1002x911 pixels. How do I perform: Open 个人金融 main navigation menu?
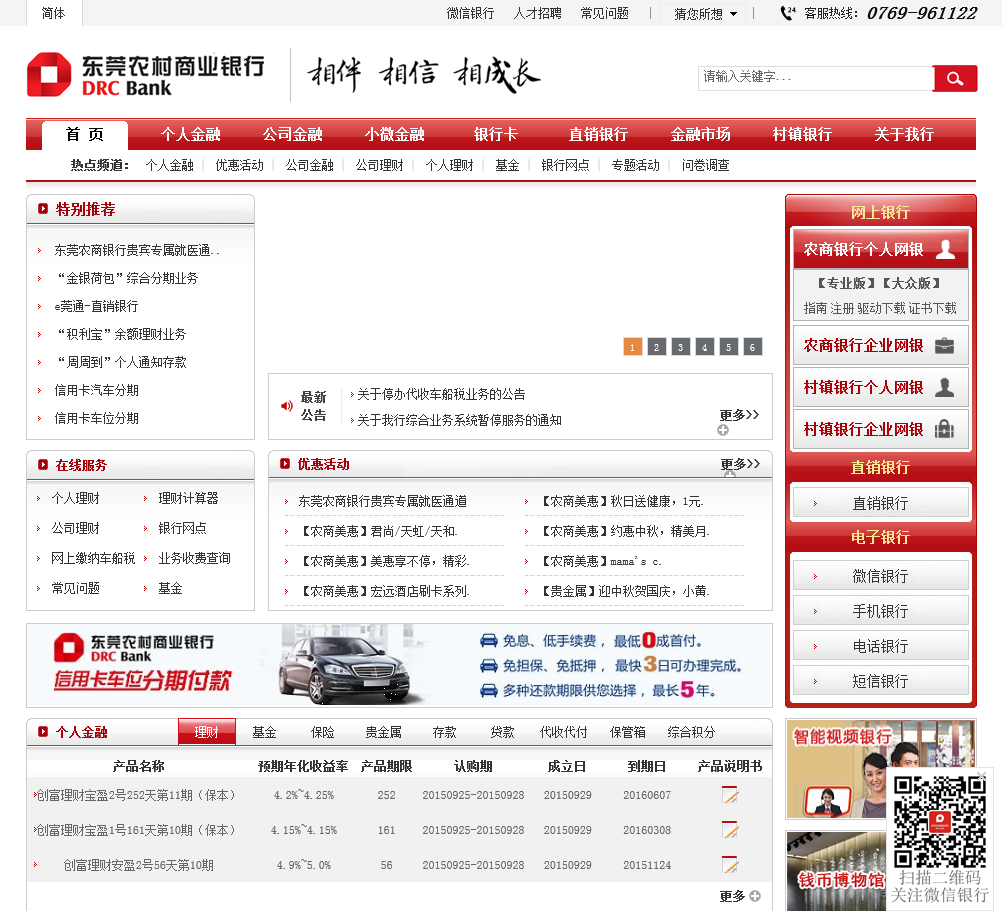click(x=190, y=135)
